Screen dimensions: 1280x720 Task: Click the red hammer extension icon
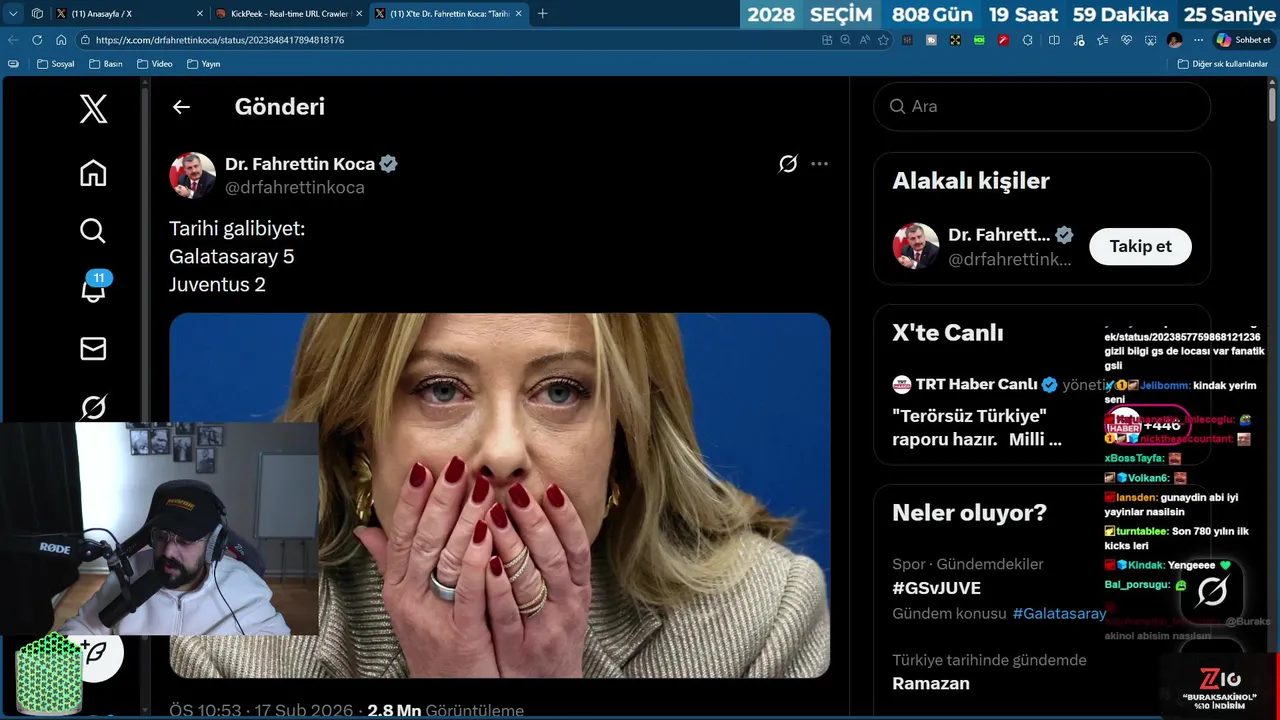(1003, 40)
